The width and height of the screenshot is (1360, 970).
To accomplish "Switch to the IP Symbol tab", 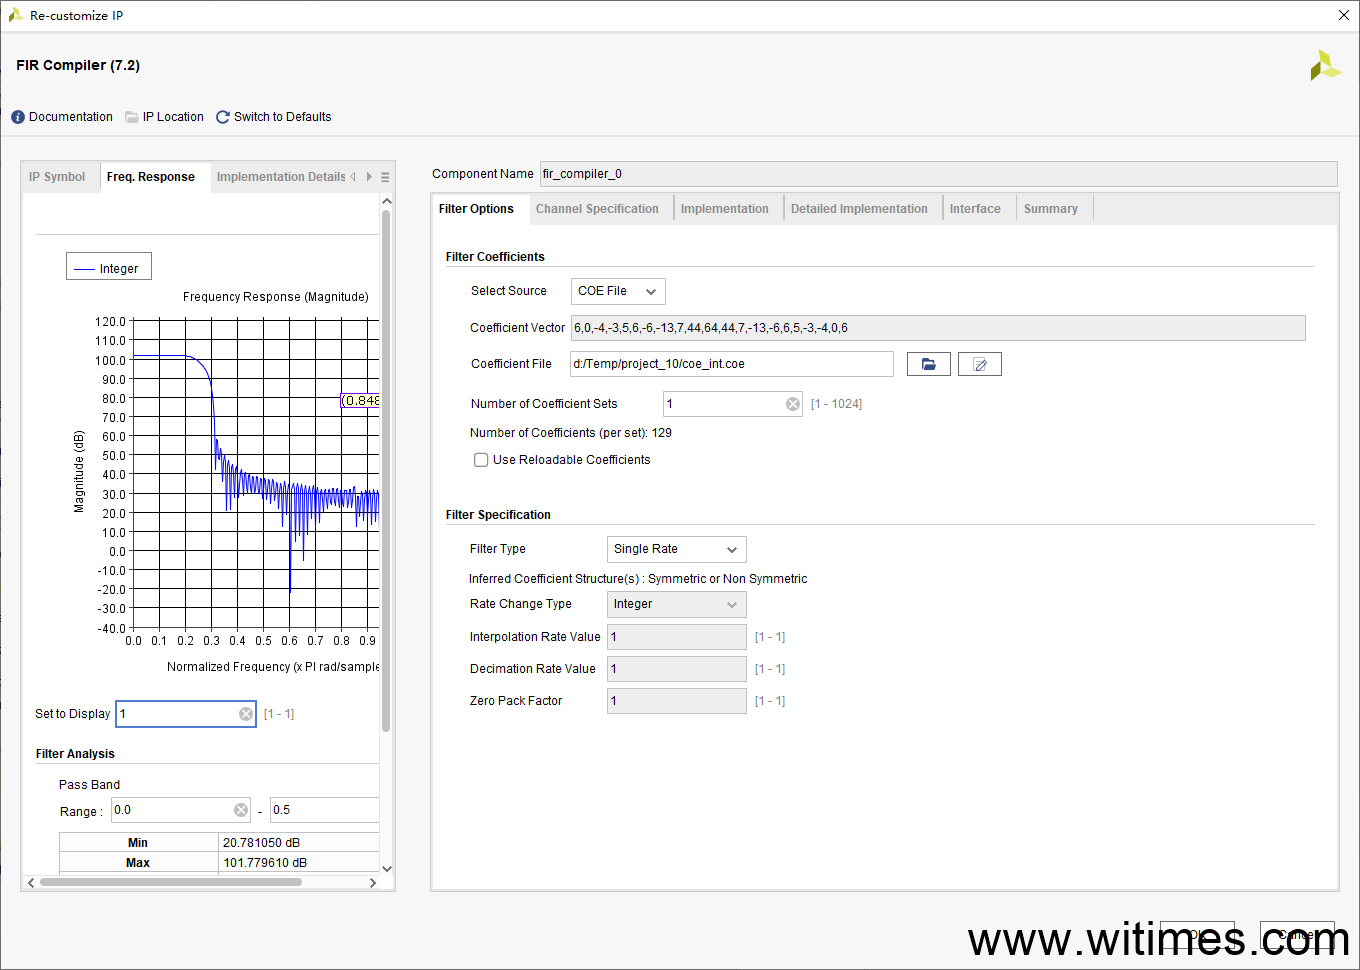I will click(x=57, y=177).
